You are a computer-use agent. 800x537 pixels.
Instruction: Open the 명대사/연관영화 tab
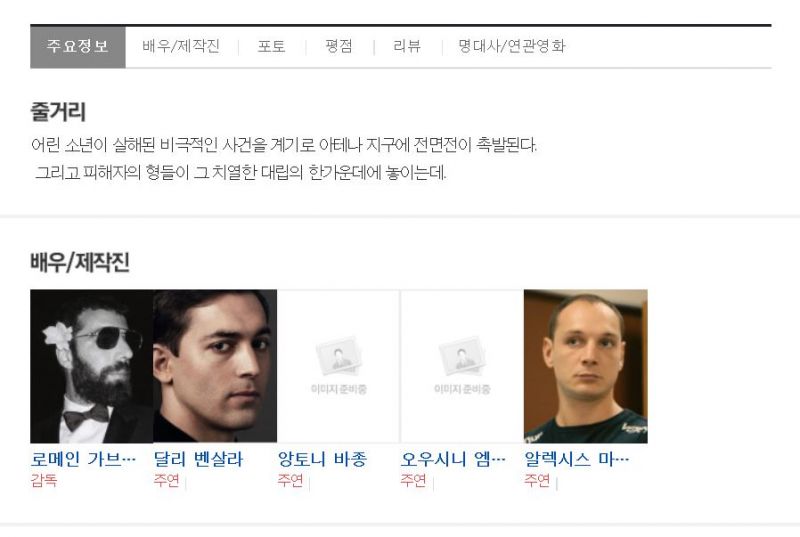(512, 46)
